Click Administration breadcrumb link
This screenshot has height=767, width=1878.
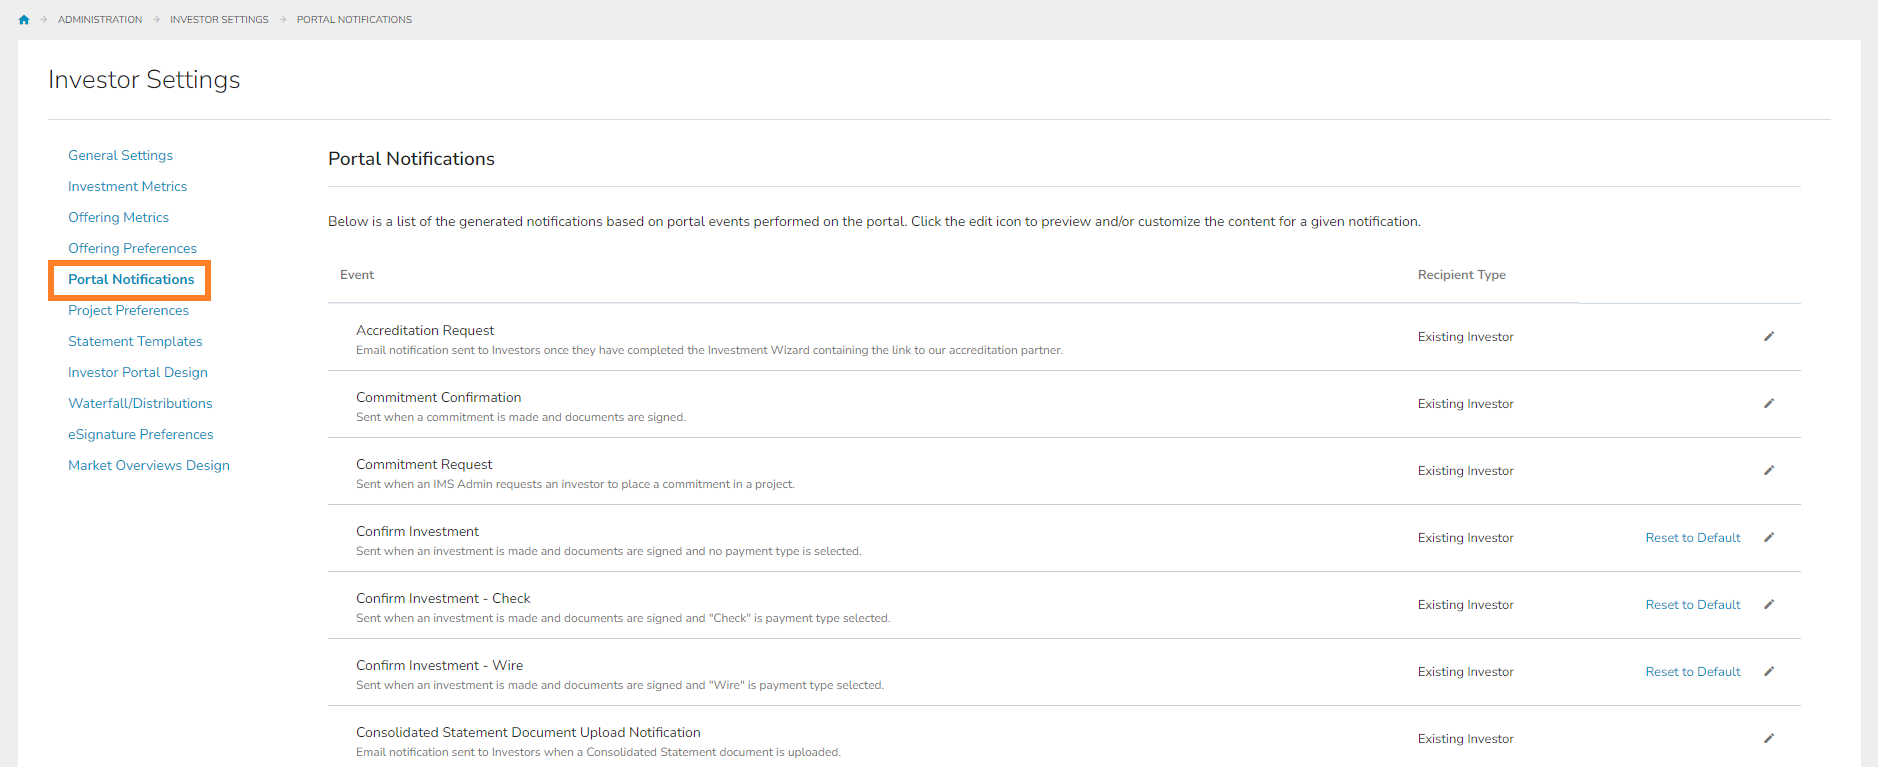[100, 20]
